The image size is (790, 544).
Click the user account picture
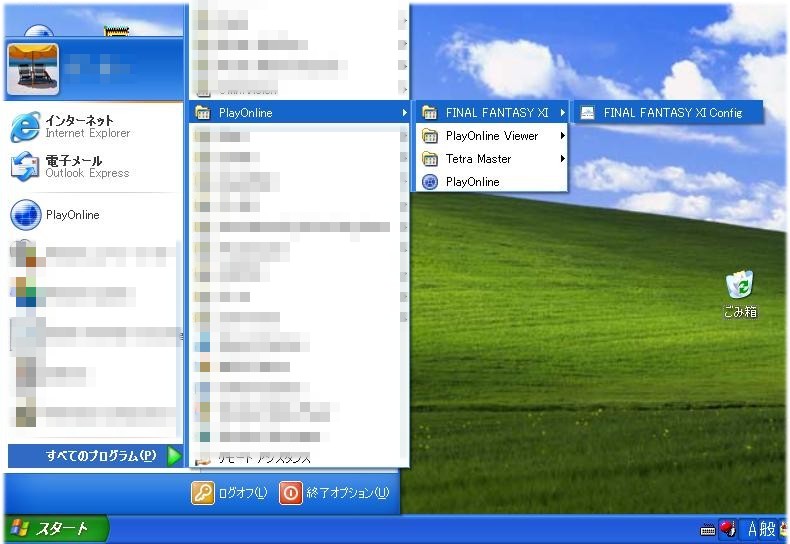click(x=33, y=69)
